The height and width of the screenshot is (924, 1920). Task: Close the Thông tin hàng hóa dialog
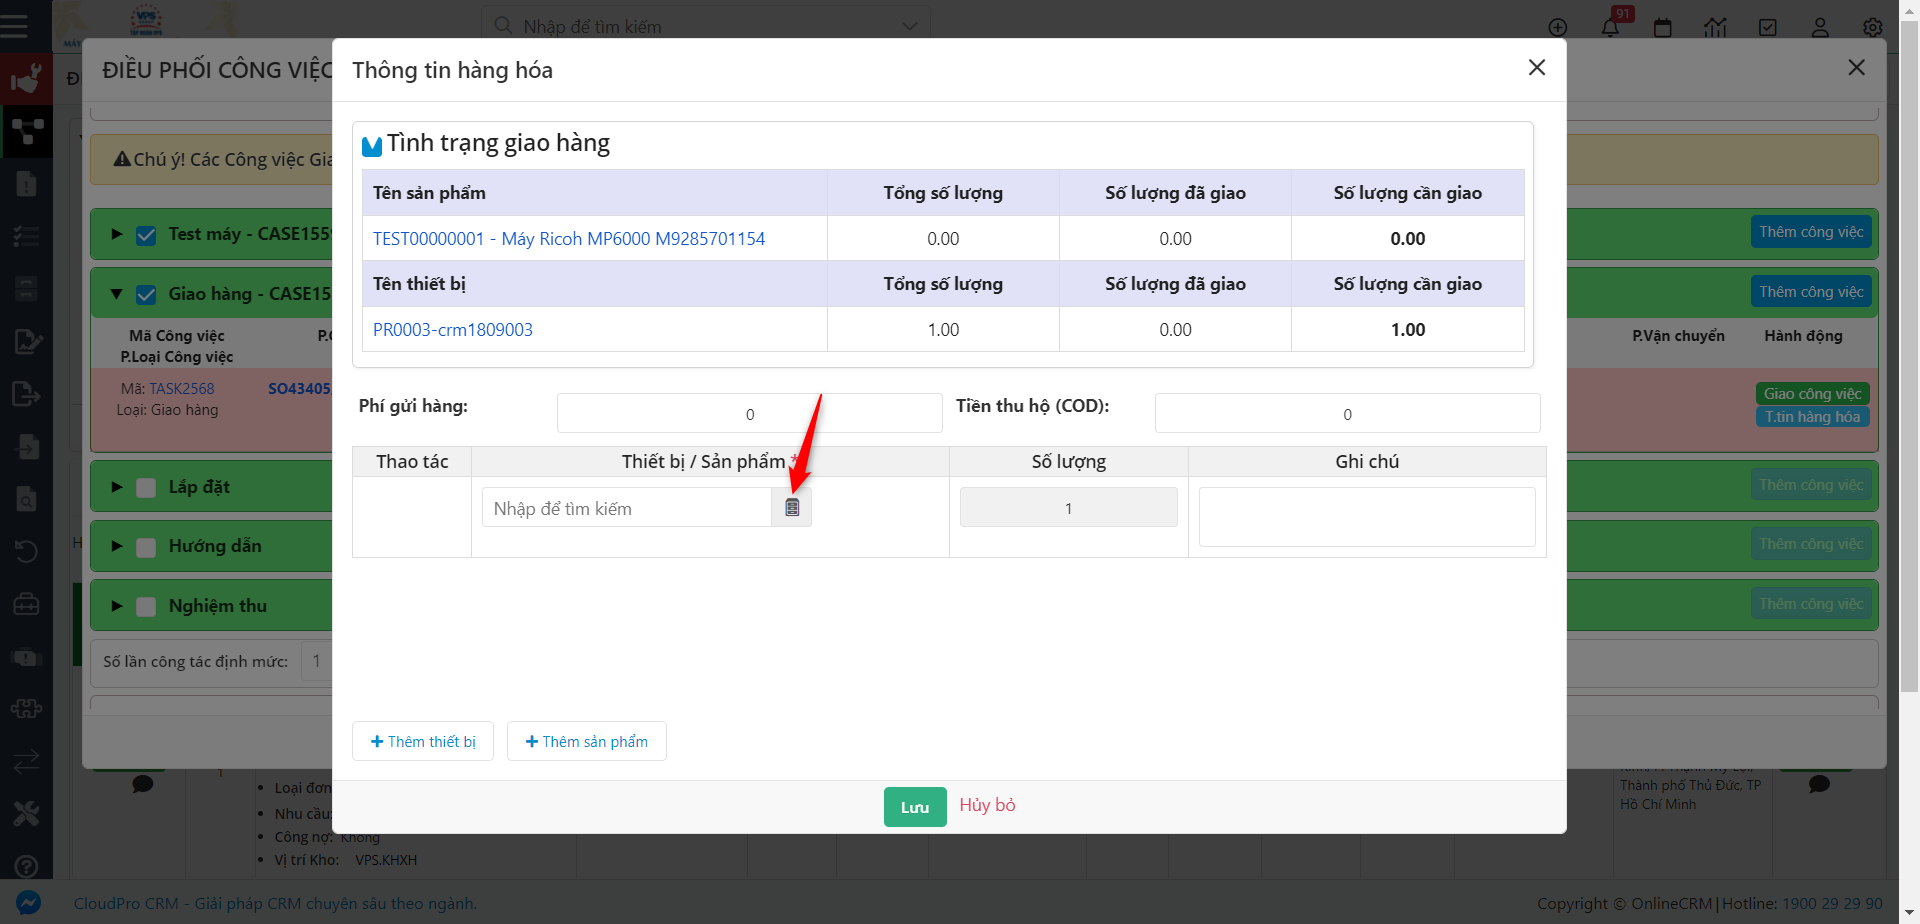coord(1537,67)
